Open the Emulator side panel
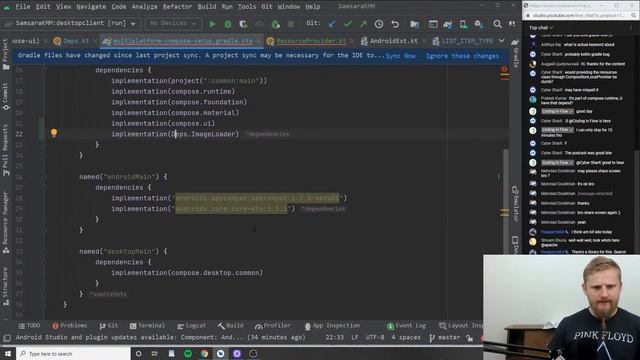Viewport: 640px width, 360px height. 515,204
